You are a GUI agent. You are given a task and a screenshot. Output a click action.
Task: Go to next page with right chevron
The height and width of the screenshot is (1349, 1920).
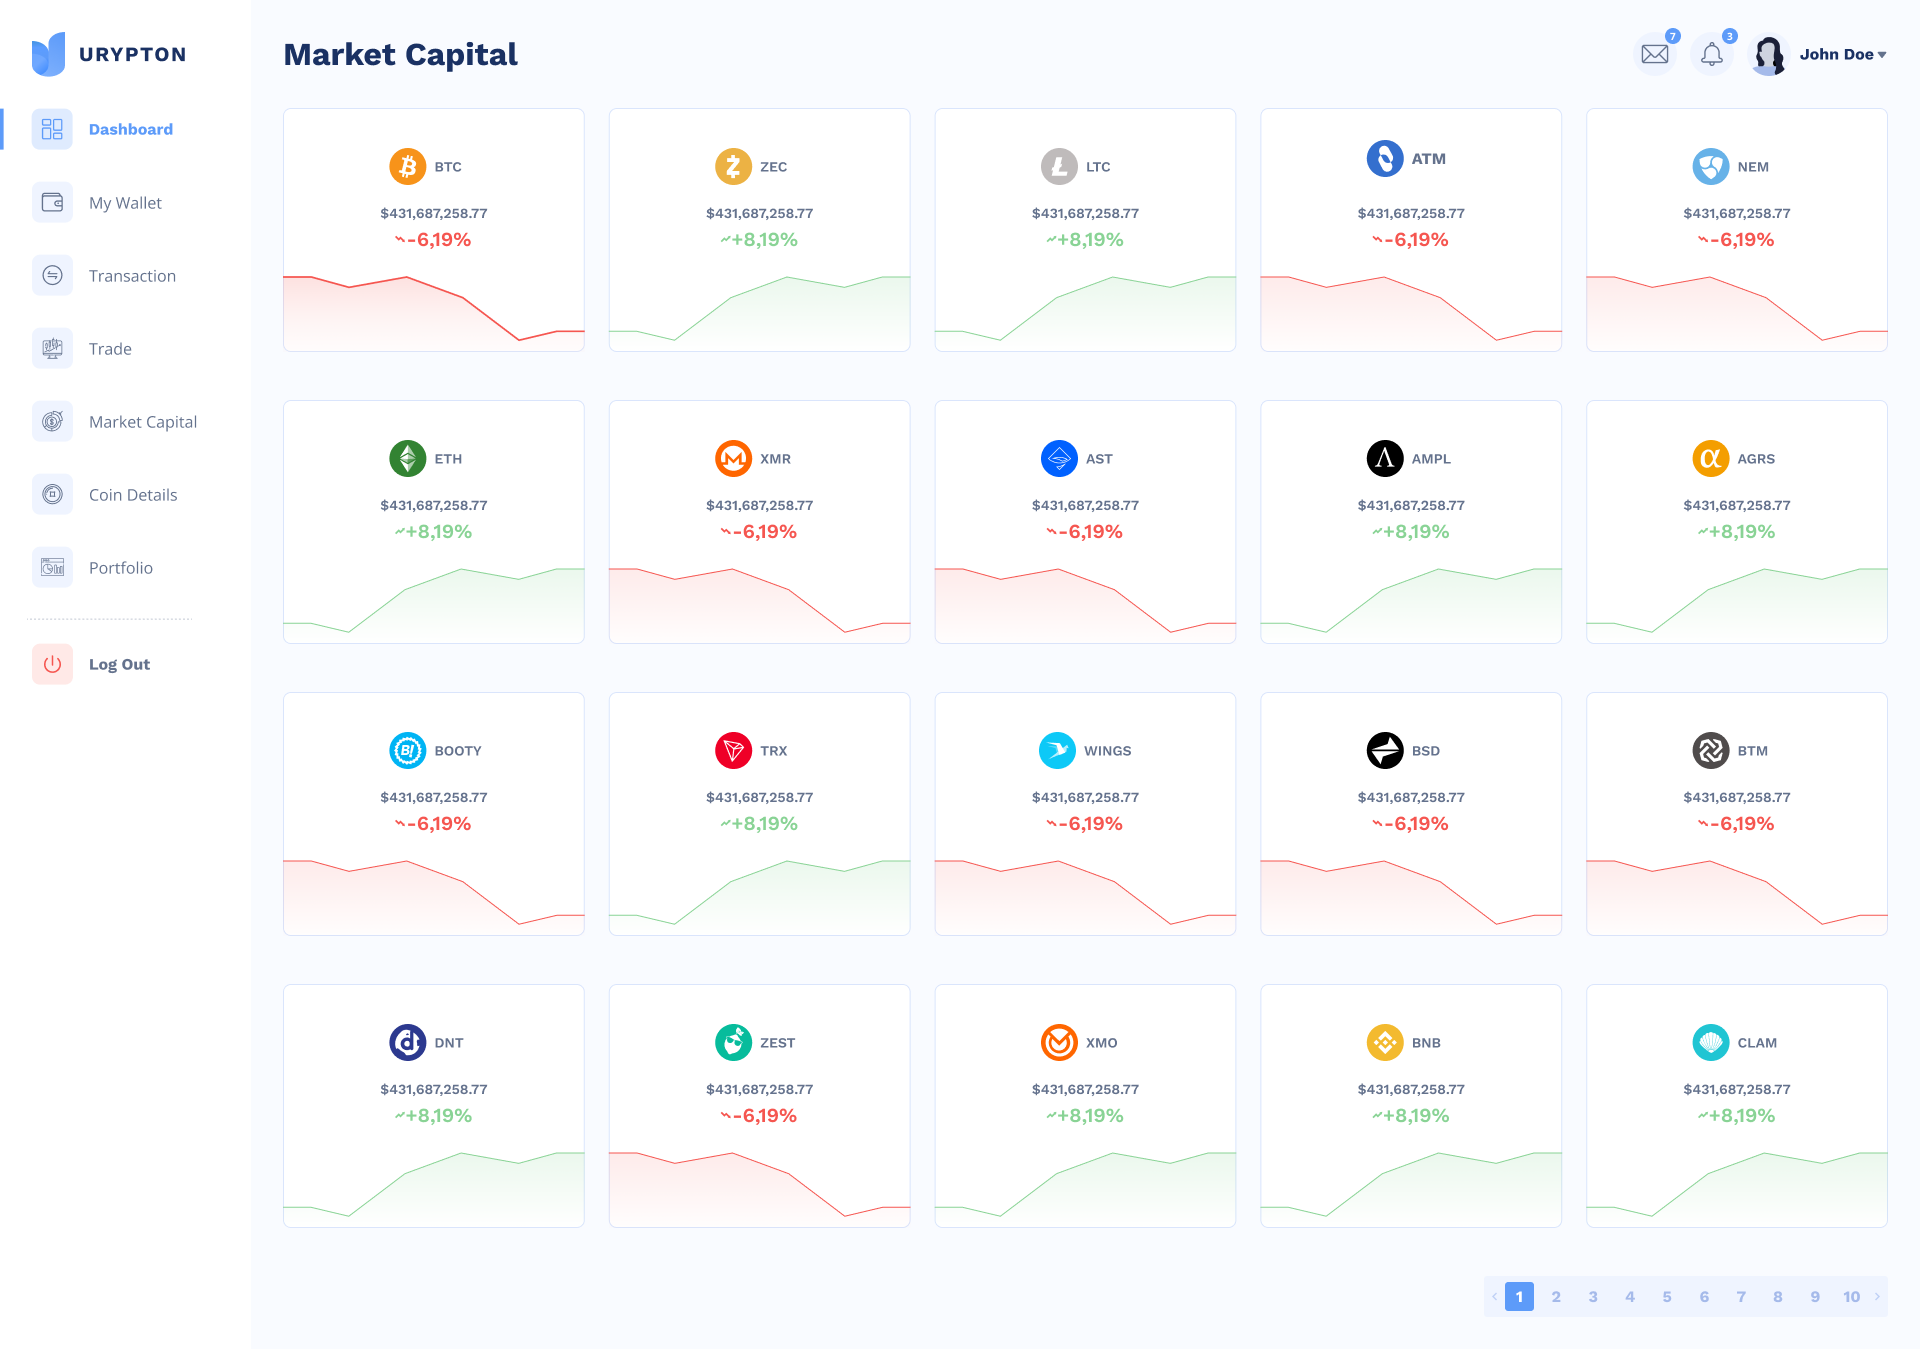[1877, 1296]
